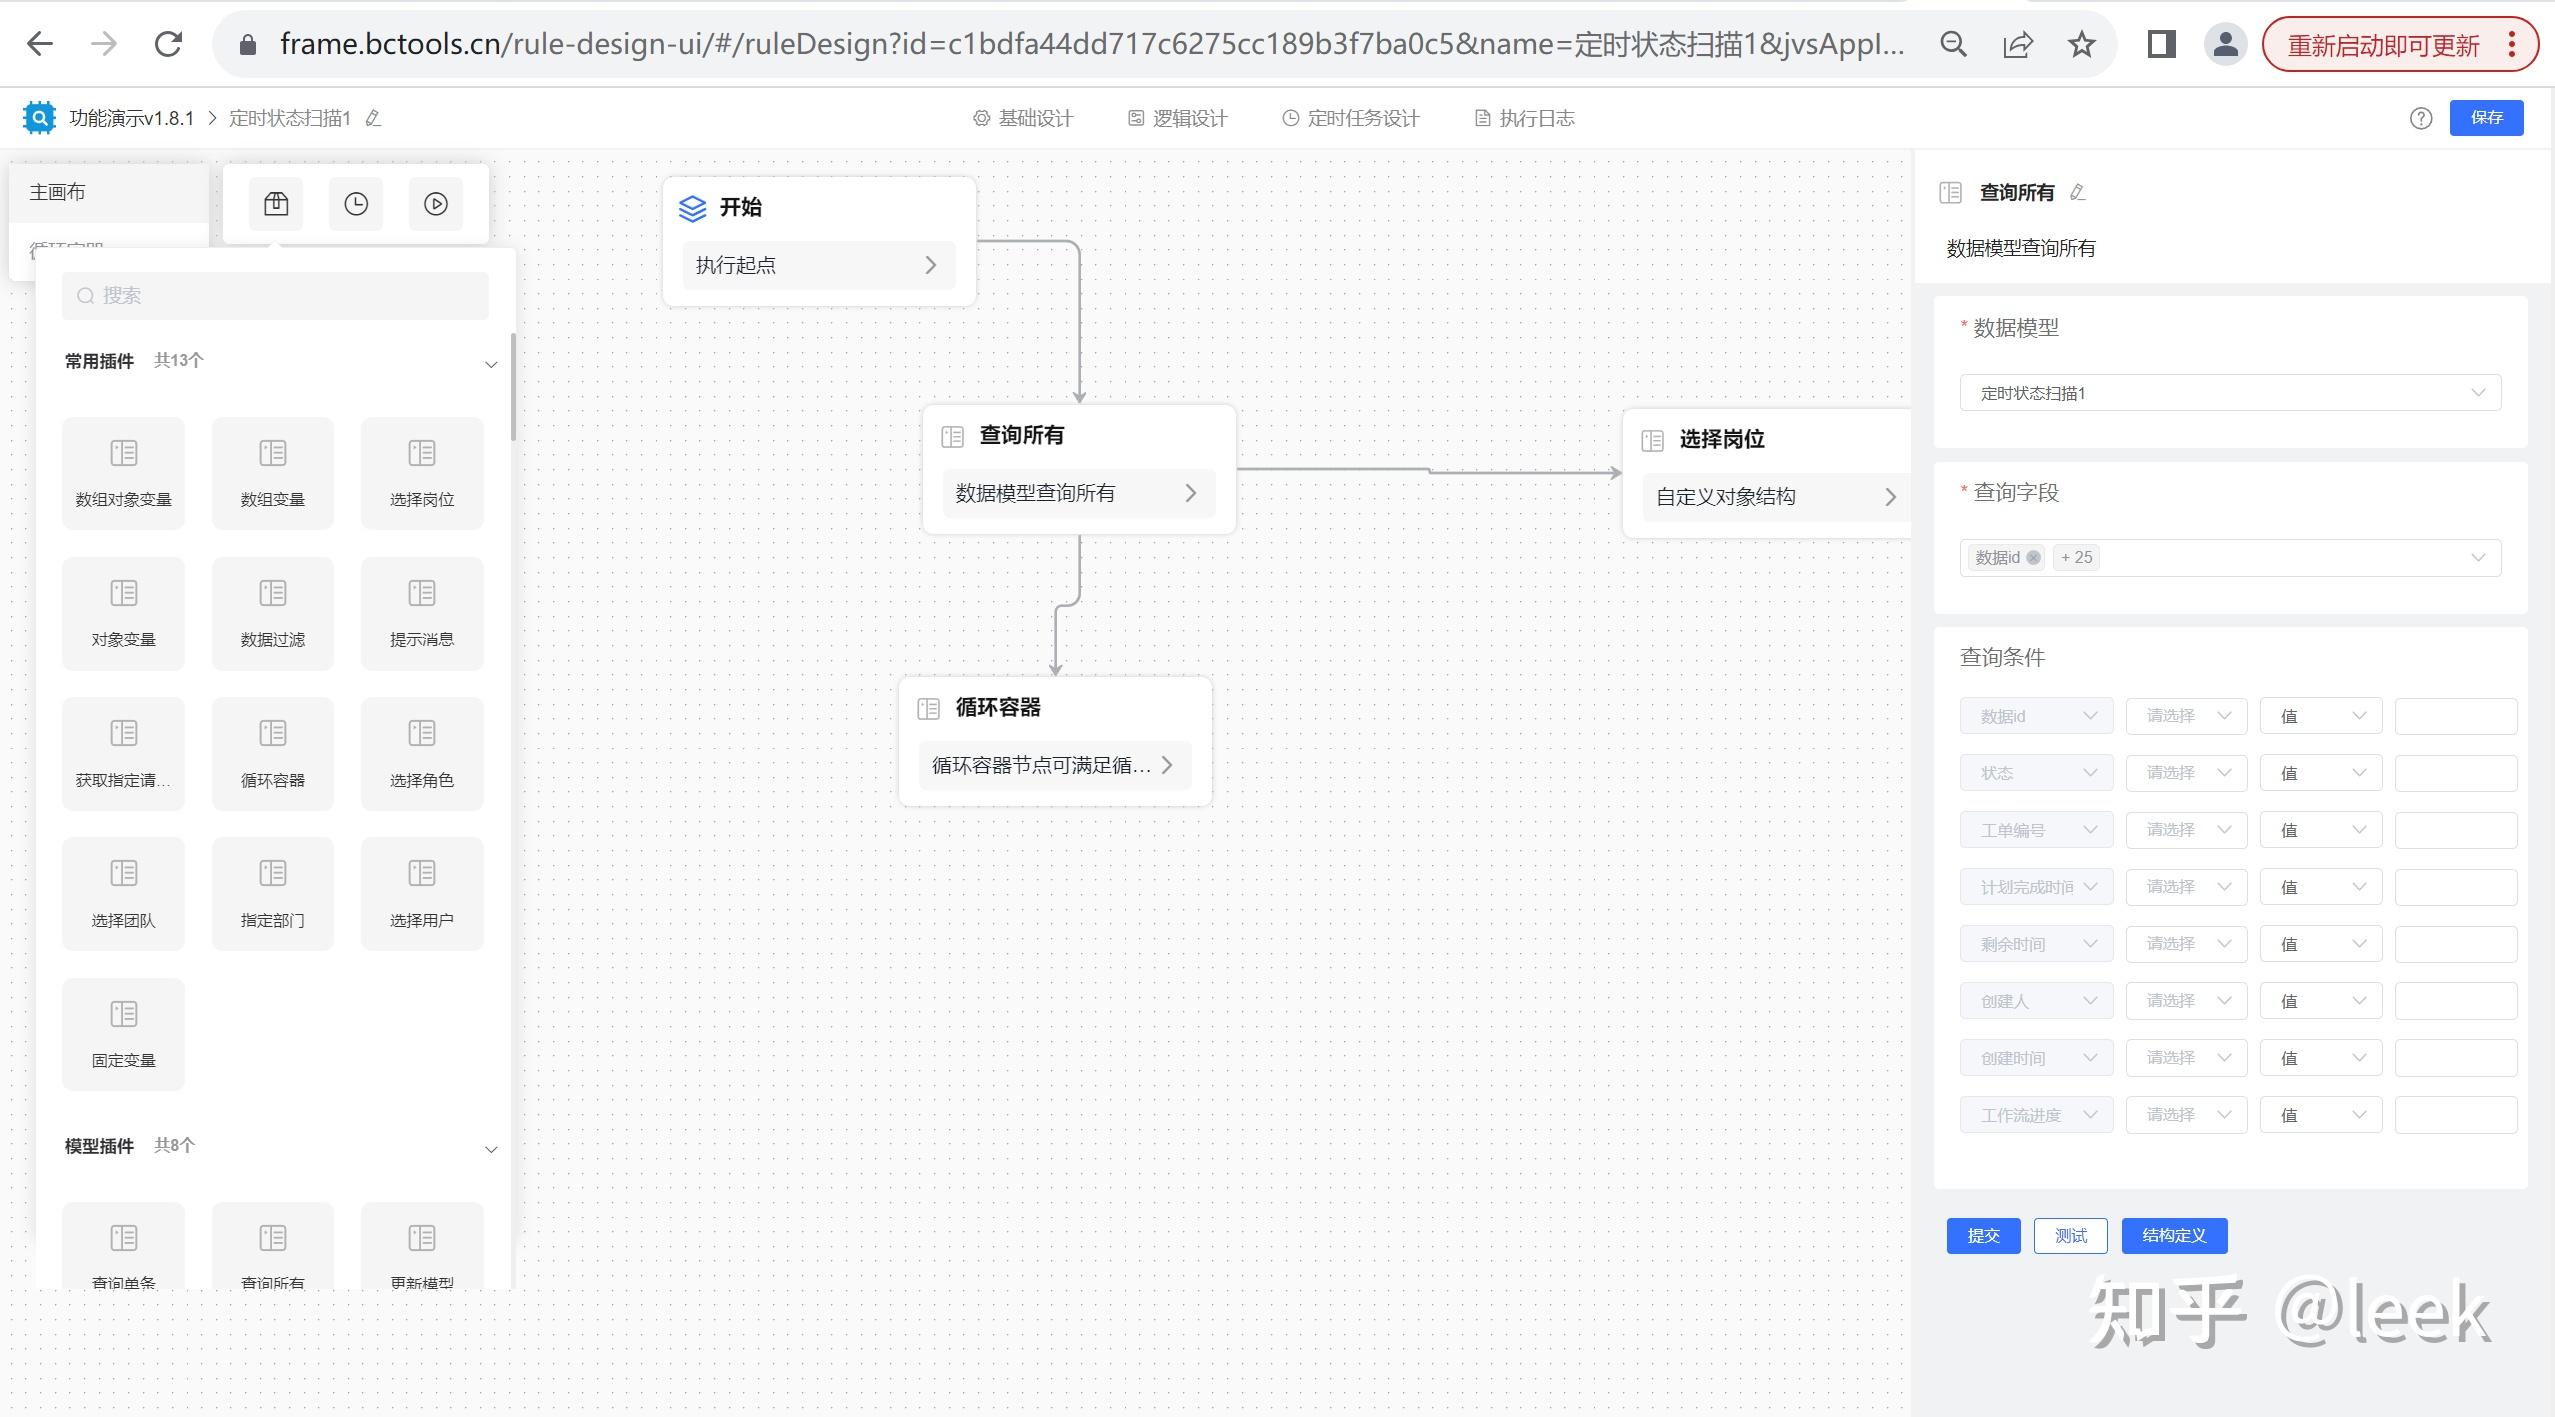Open operator dropdown for 状态 condition
Viewport: 2555px width, 1417px height.
click(2186, 773)
